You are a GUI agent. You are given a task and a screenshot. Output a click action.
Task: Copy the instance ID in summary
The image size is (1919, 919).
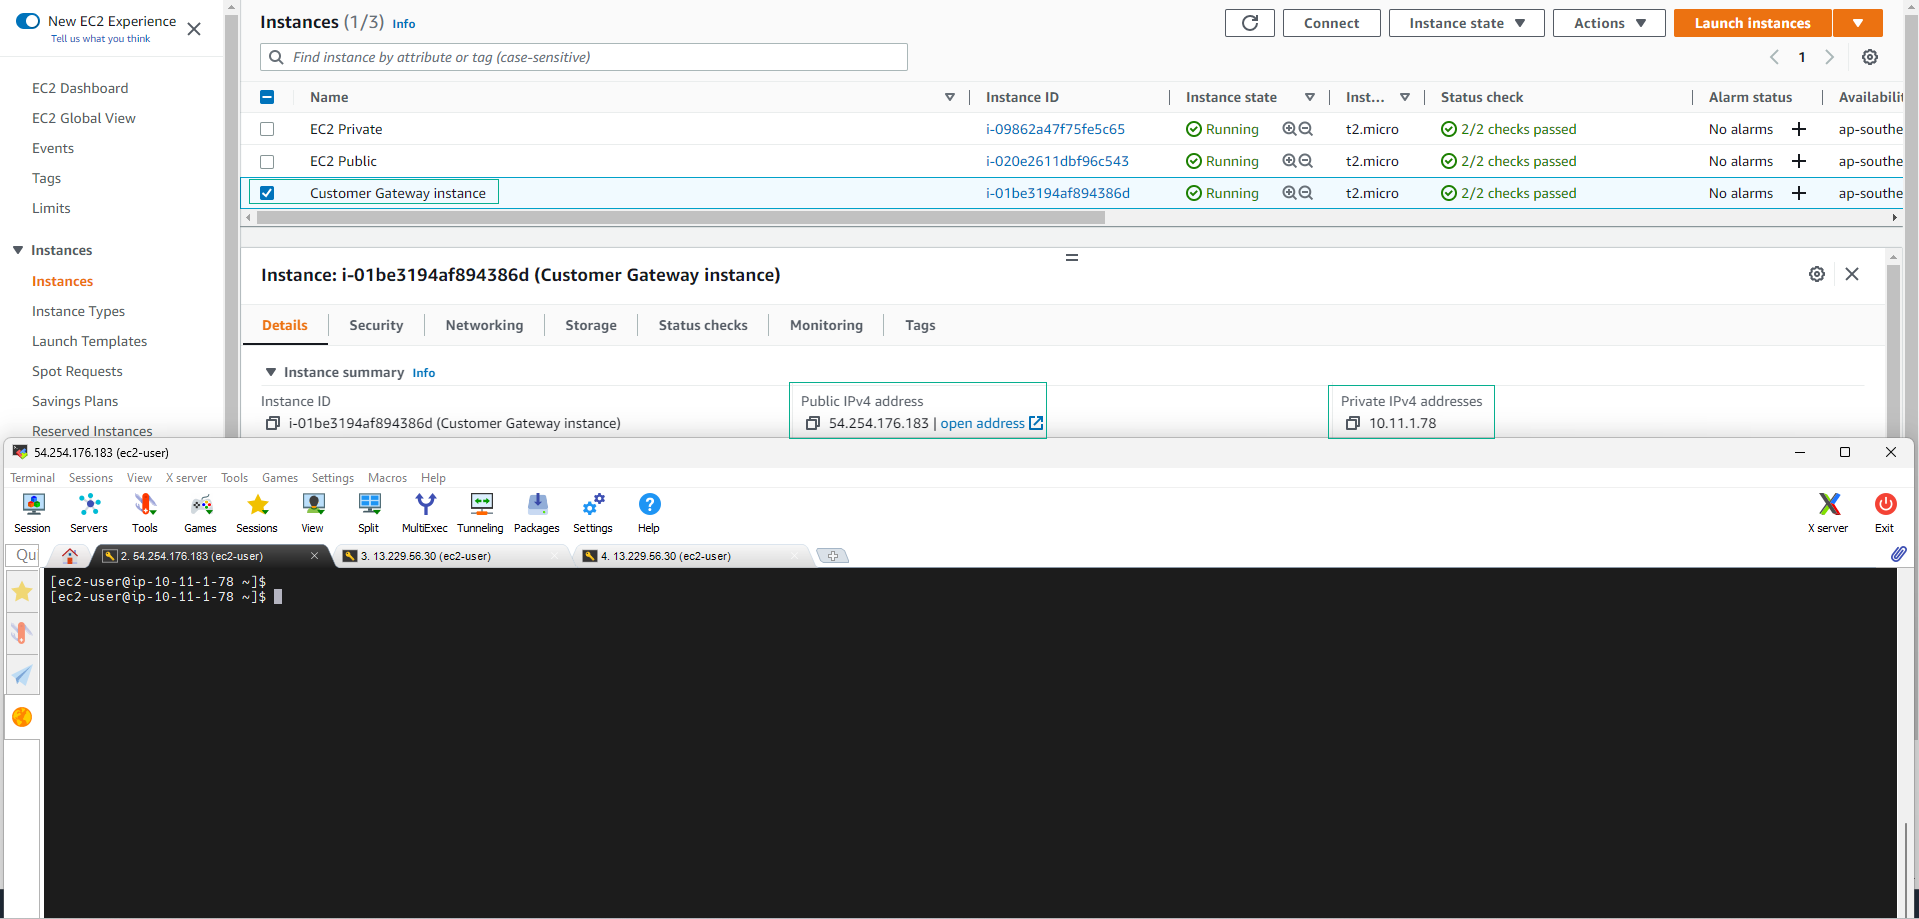coord(272,424)
